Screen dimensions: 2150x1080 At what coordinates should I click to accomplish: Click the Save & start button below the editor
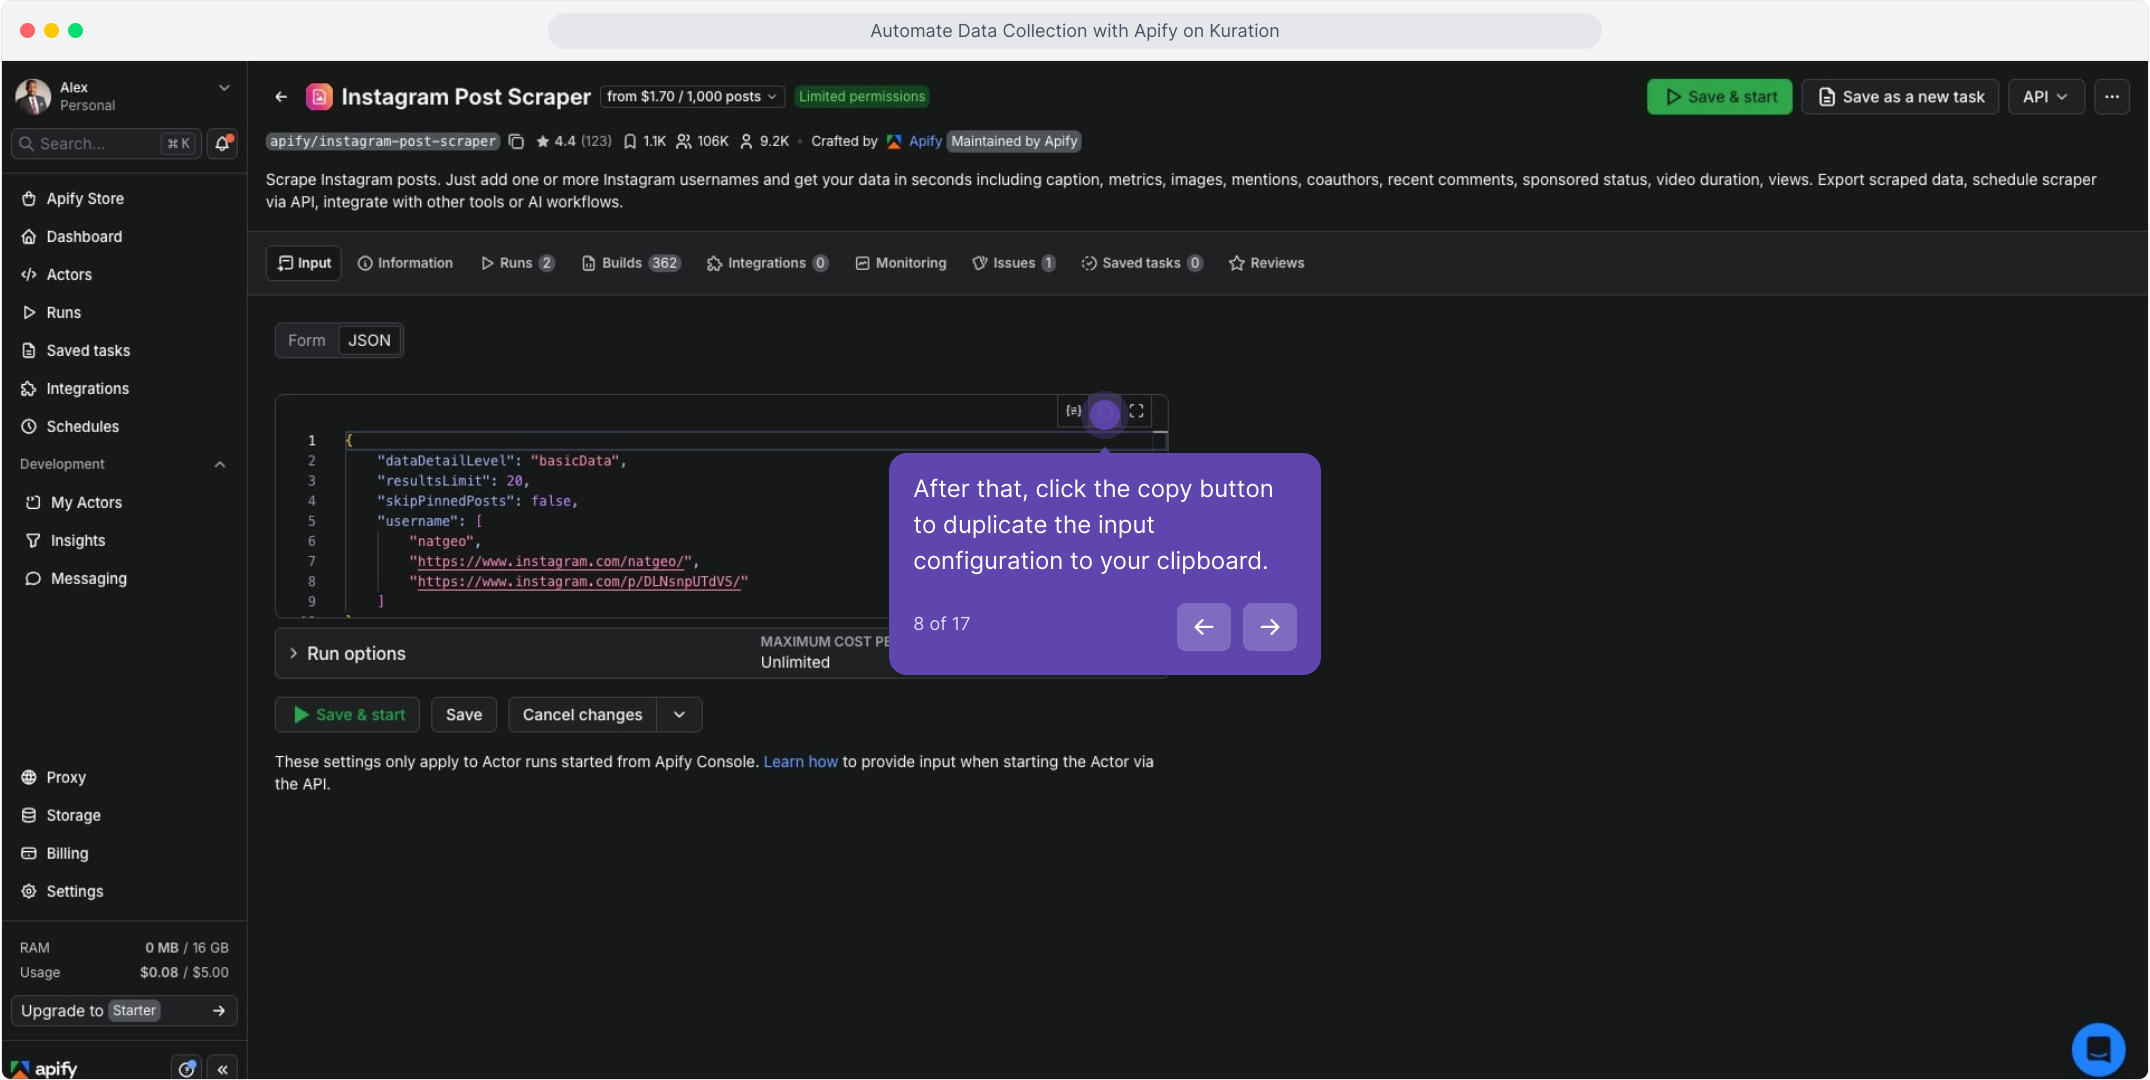347,715
